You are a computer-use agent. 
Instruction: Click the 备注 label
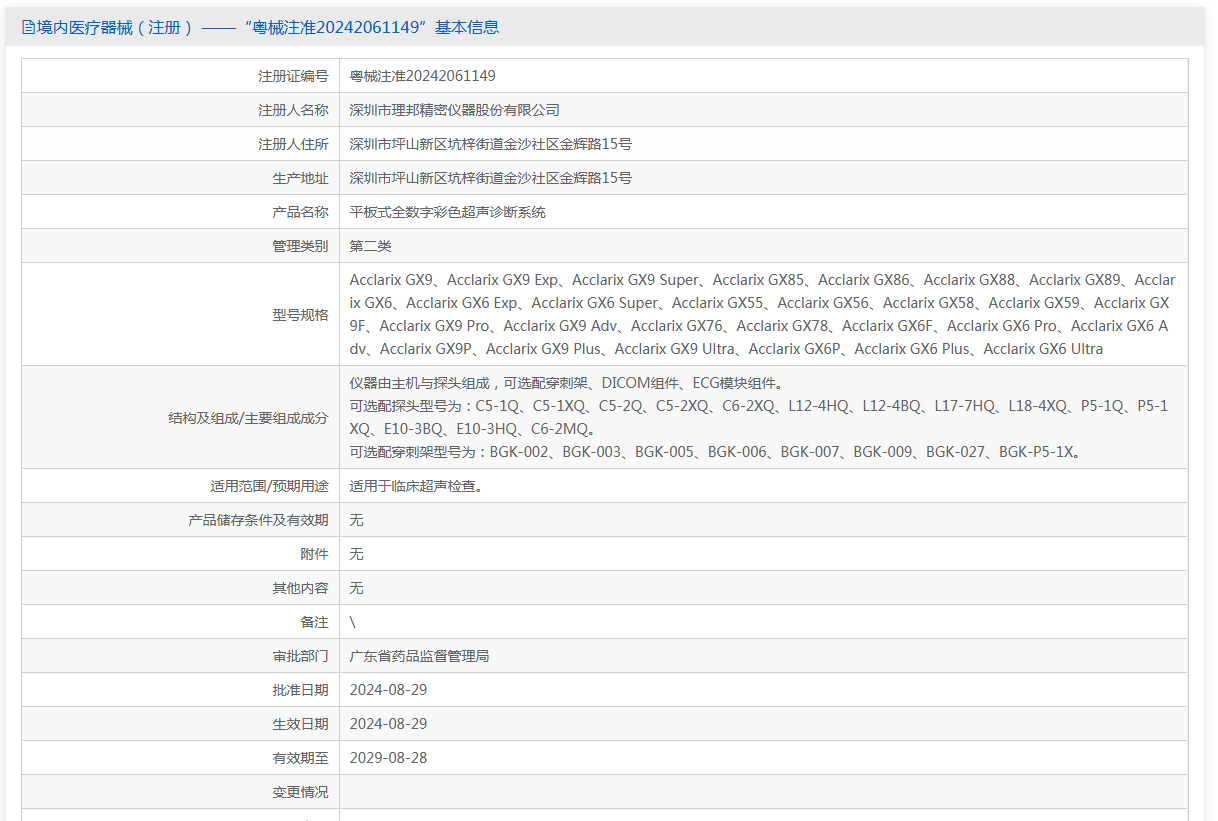tap(314, 622)
